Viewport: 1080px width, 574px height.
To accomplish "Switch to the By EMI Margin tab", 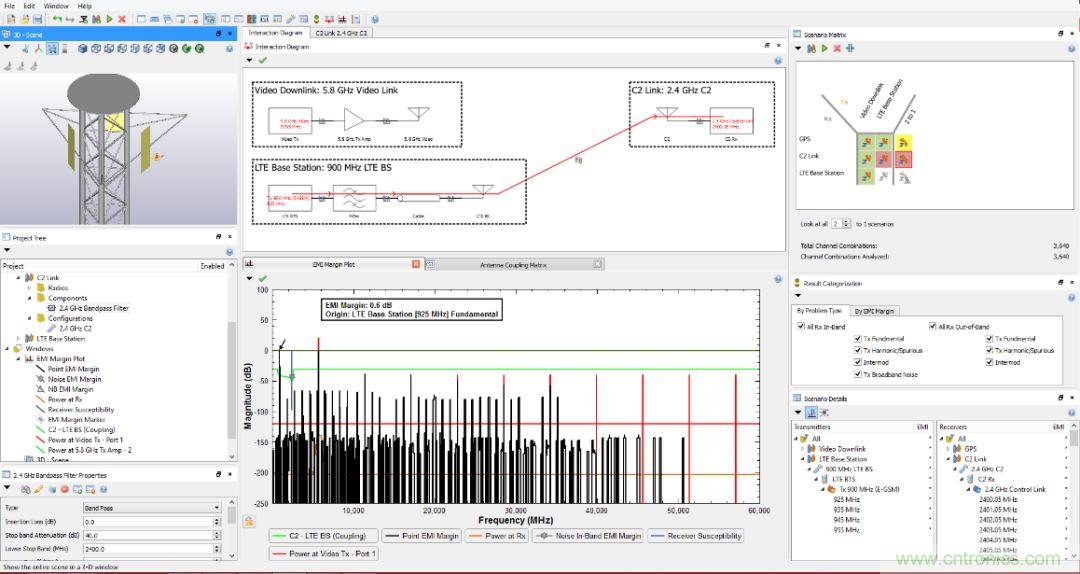I will 875,311.
